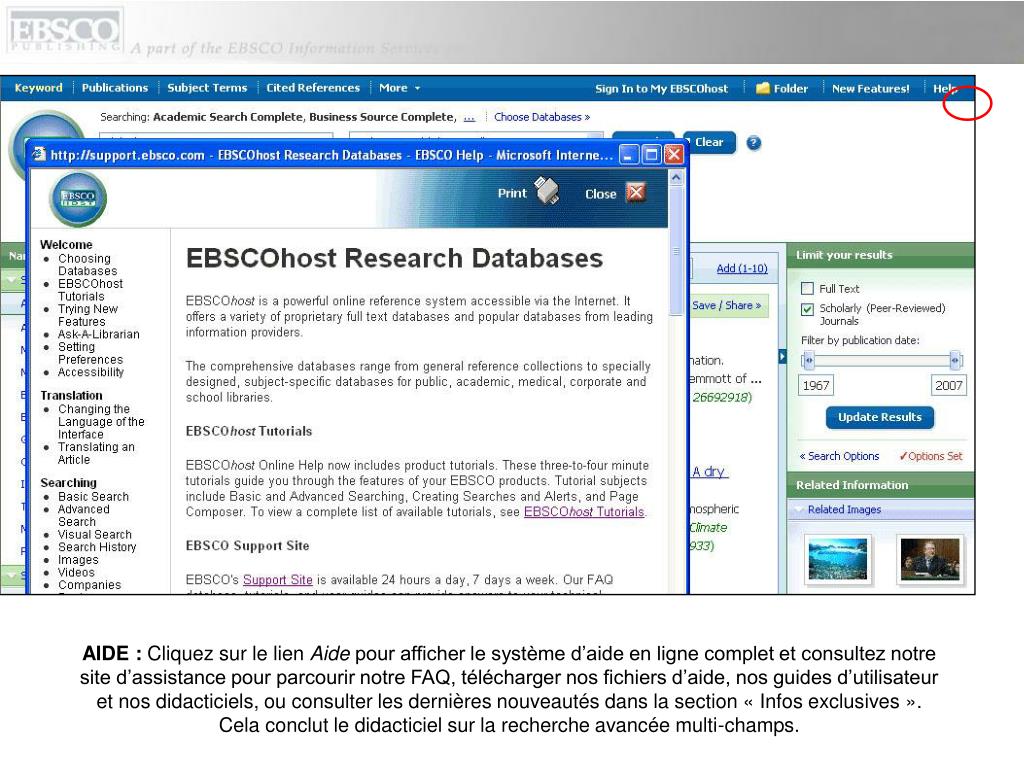Maximize the EBSCO Help window
Screen dimensions: 1024x768
651,155
